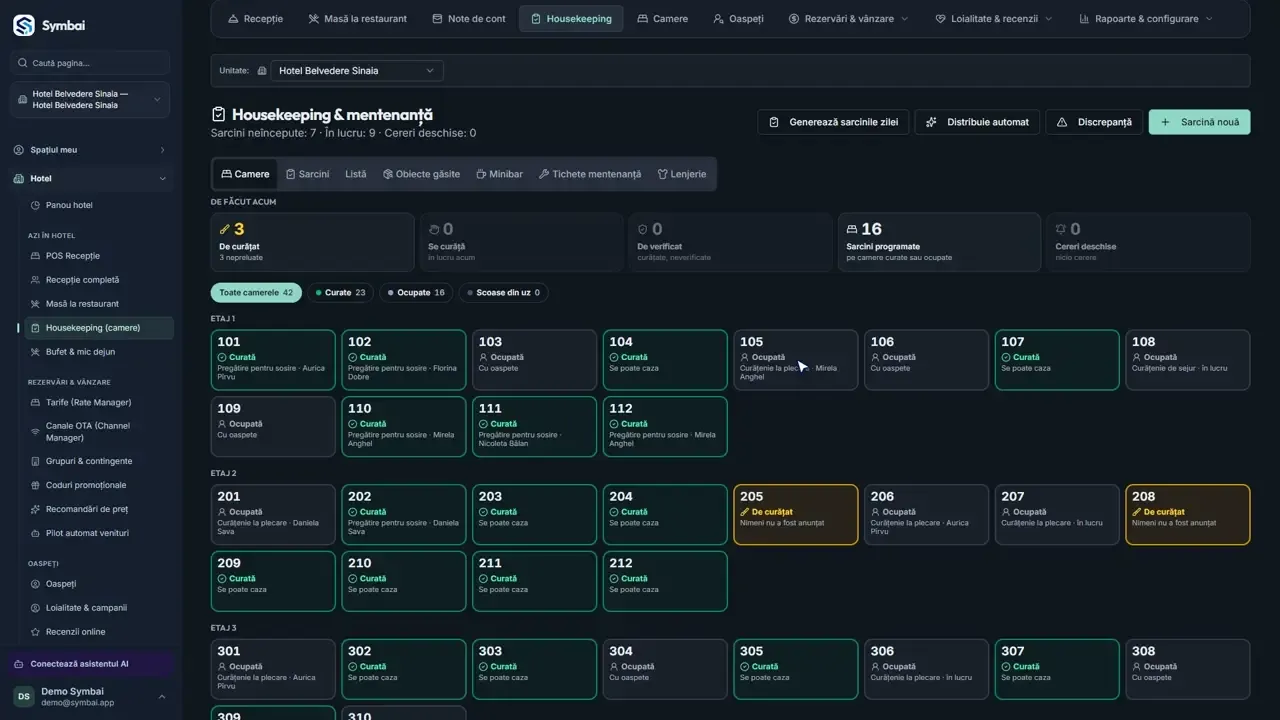The width and height of the screenshot is (1280, 720).
Task: Open Unitate dropdown Hotel Belvedere Sinaia
Action: click(x=357, y=71)
